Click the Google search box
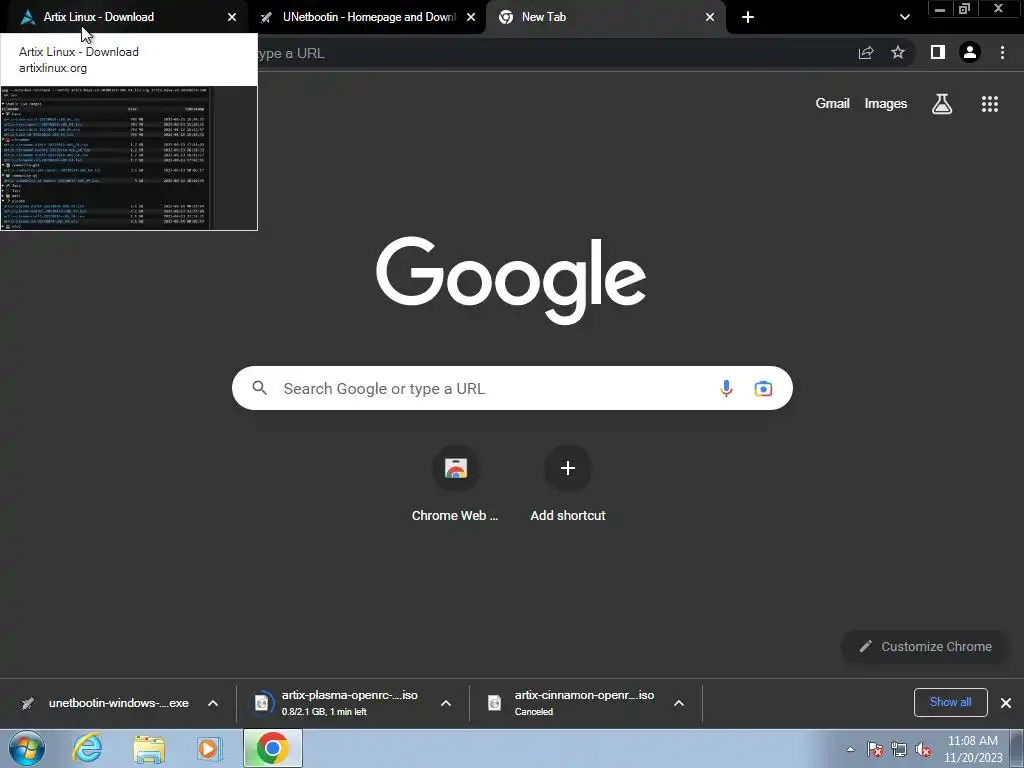 pyautogui.click(x=512, y=388)
